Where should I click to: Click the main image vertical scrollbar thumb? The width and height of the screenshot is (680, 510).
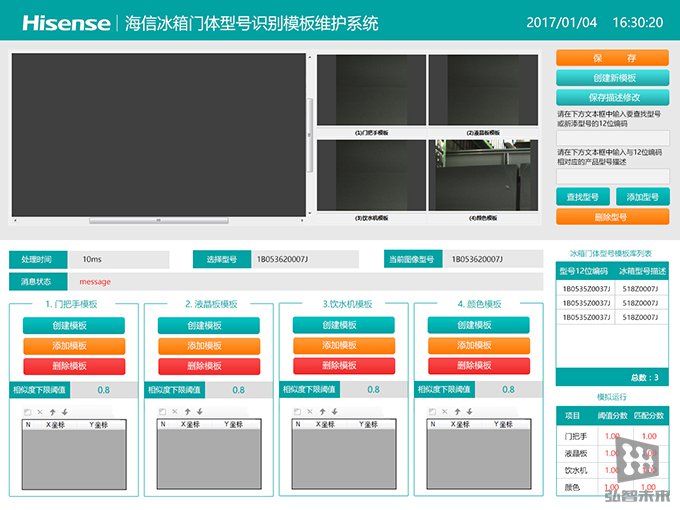tap(310, 135)
